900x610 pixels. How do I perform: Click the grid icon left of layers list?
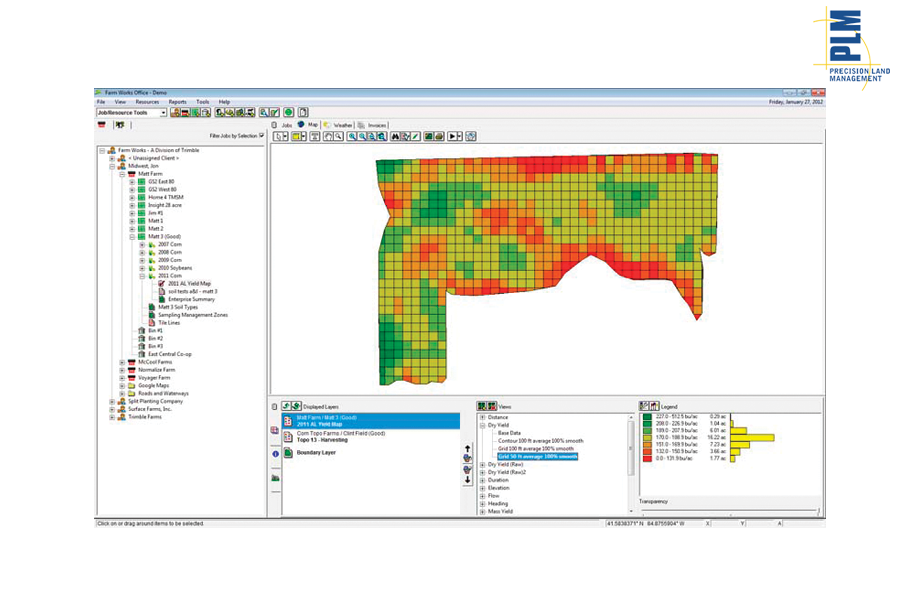click(x=275, y=430)
